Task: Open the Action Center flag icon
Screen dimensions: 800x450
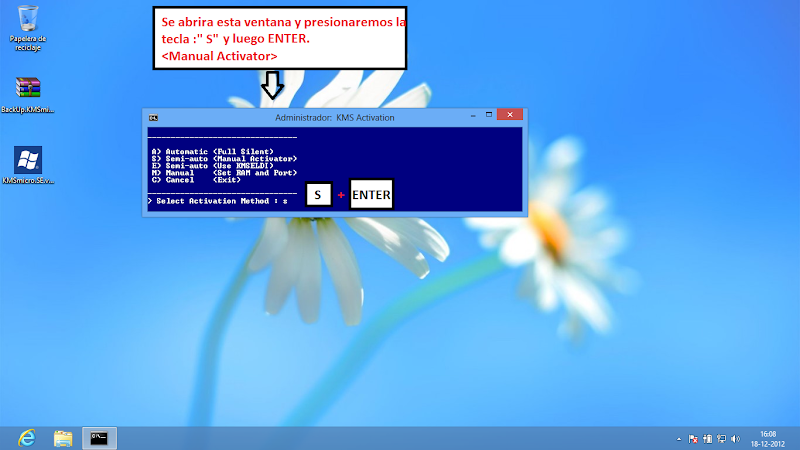Action: [x=693, y=439]
